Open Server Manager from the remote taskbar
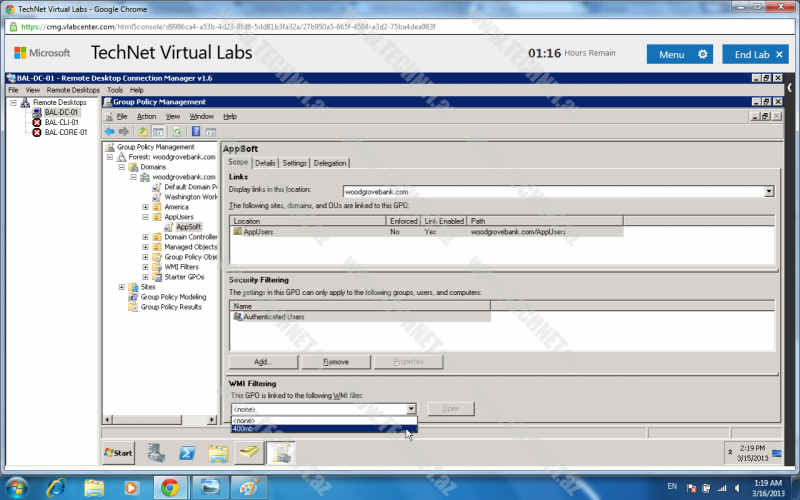The width and height of the screenshot is (800, 500). click(x=156, y=453)
